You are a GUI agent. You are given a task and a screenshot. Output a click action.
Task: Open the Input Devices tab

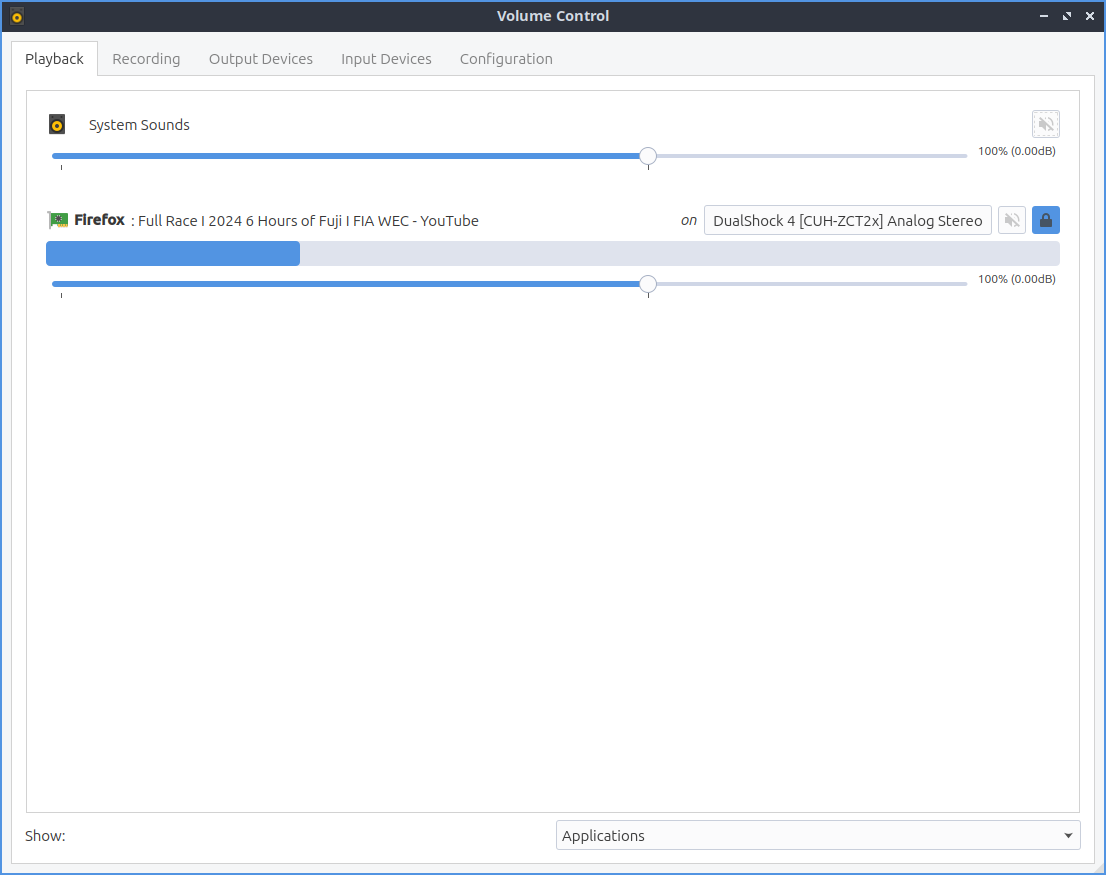tap(386, 59)
